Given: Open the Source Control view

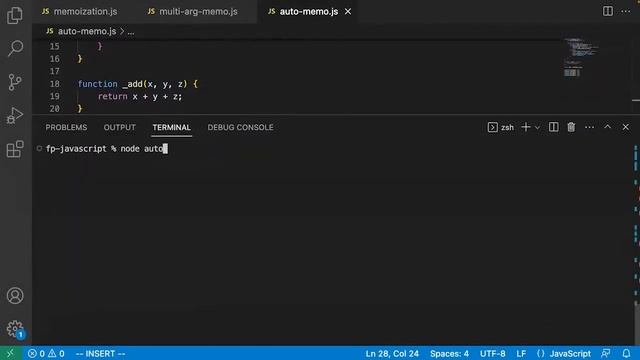Looking at the screenshot, I should click(x=15, y=82).
